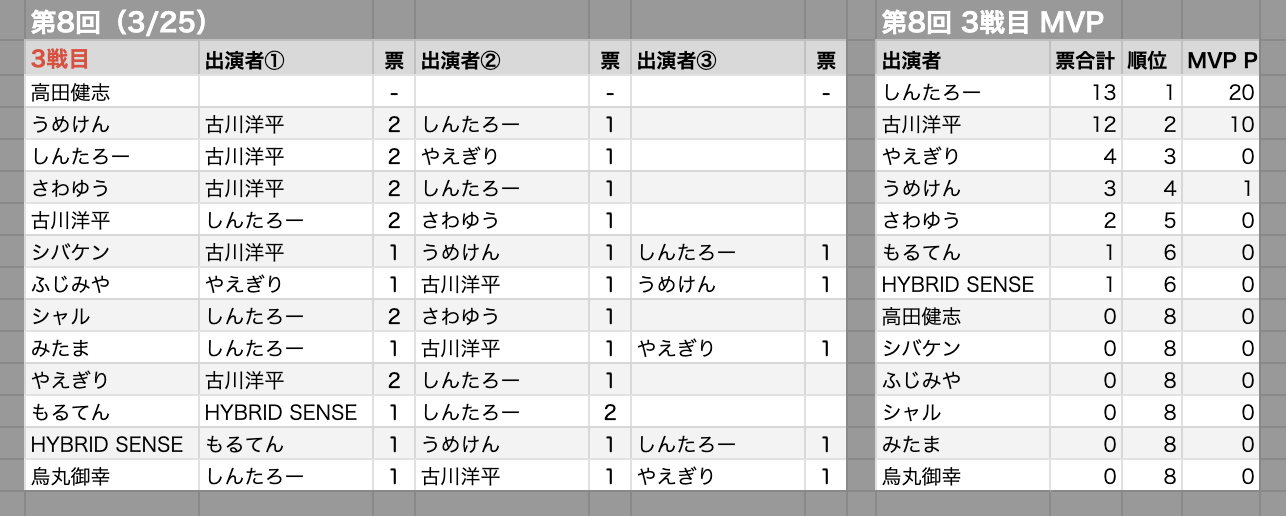Select 古川洋平 in the MVP 出演者 list
The height and width of the screenshot is (516, 1286).
point(963,125)
